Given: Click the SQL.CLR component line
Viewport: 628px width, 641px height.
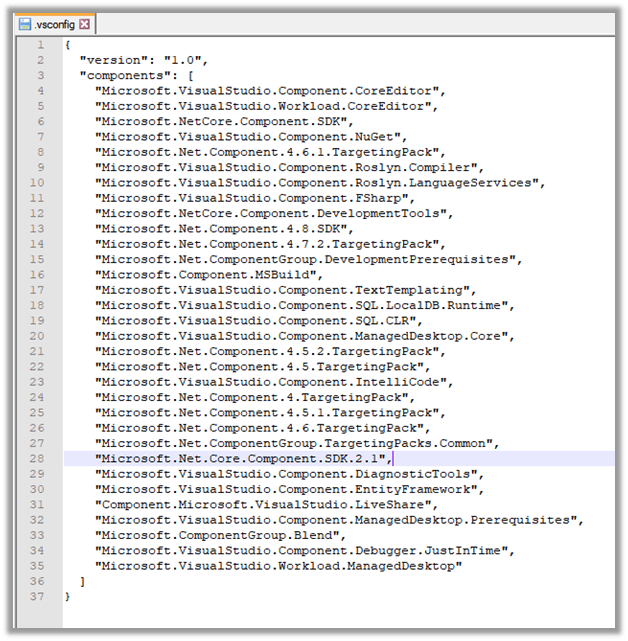Looking at the screenshot, I should pos(259,320).
